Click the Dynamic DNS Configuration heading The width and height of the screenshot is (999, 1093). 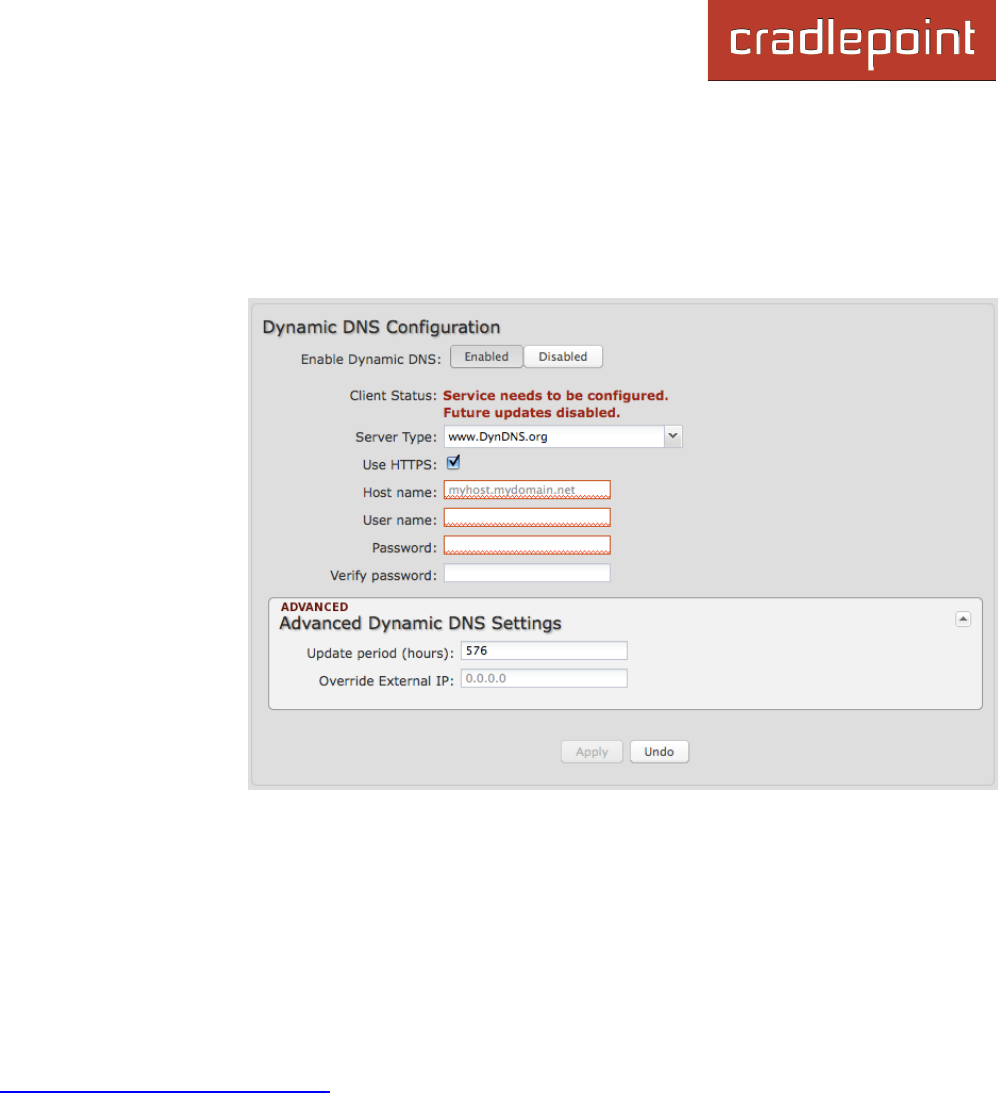[x=381, y=327]
